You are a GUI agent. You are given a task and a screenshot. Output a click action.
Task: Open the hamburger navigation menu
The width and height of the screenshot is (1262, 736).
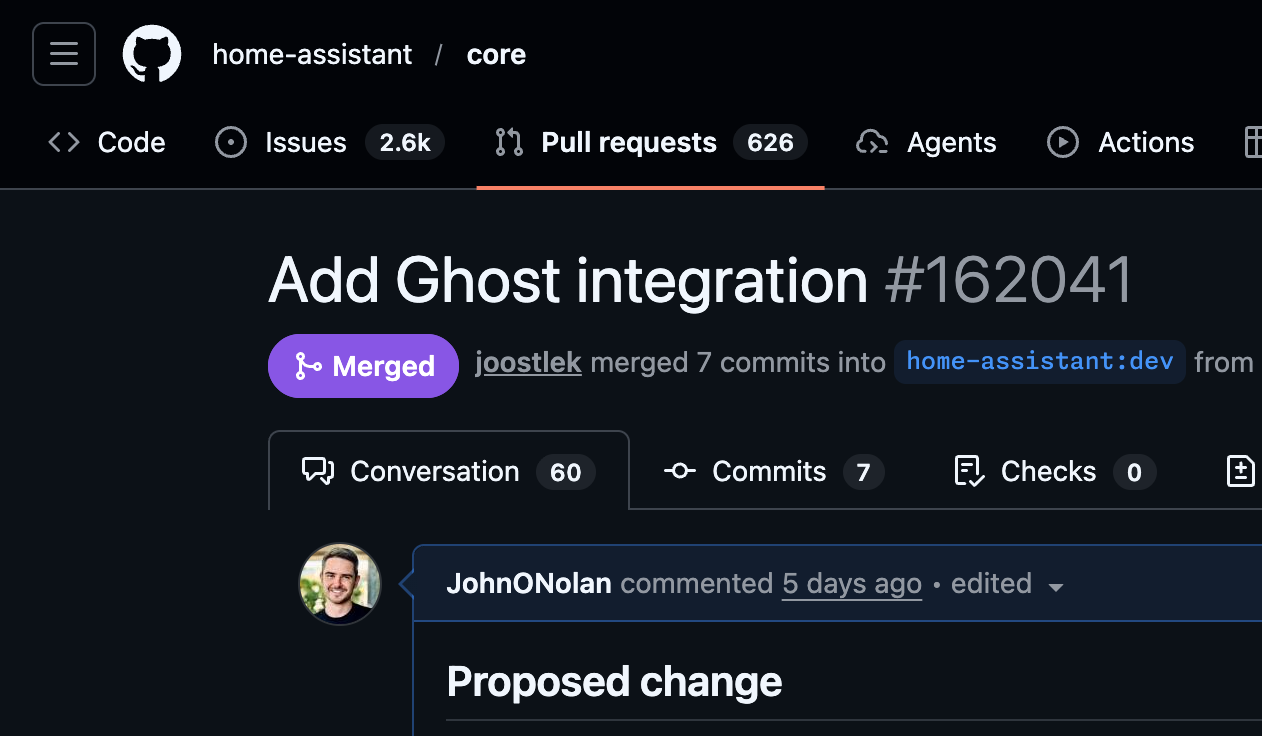pyautogui.click(x=64, y=54)
